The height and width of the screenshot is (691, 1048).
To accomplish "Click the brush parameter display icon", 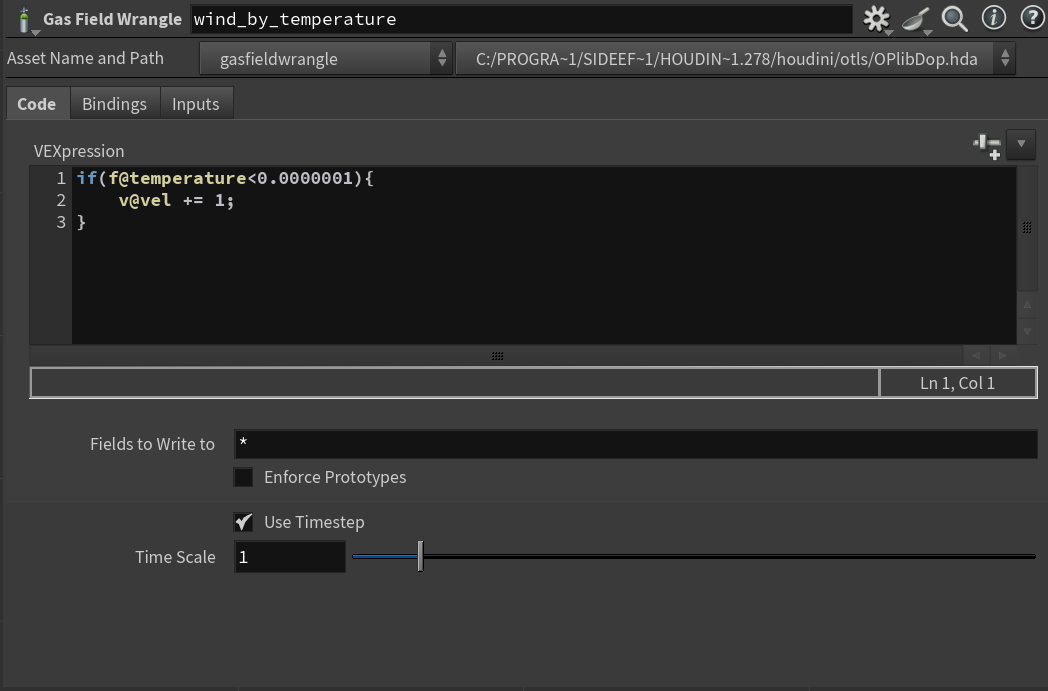I will [x=916, y=19].
